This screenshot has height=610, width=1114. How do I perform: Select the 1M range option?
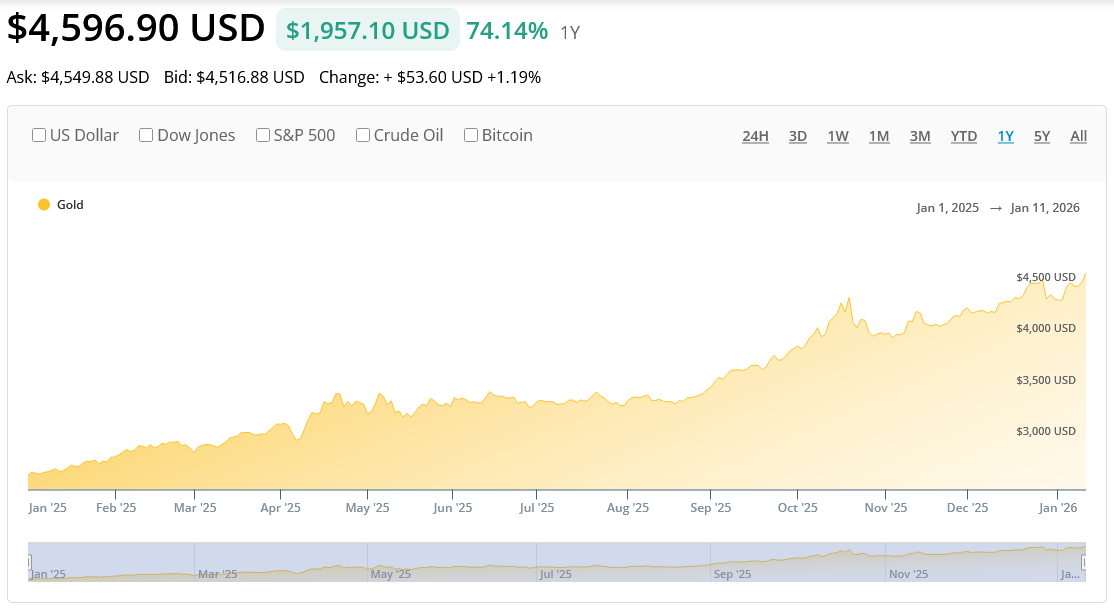click(x=879, y=136)
